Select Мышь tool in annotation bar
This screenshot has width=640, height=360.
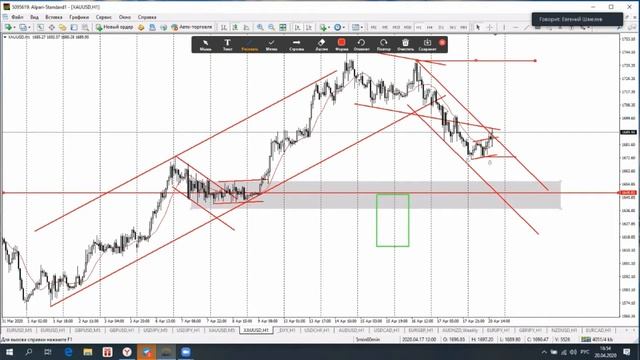point(205,45)
